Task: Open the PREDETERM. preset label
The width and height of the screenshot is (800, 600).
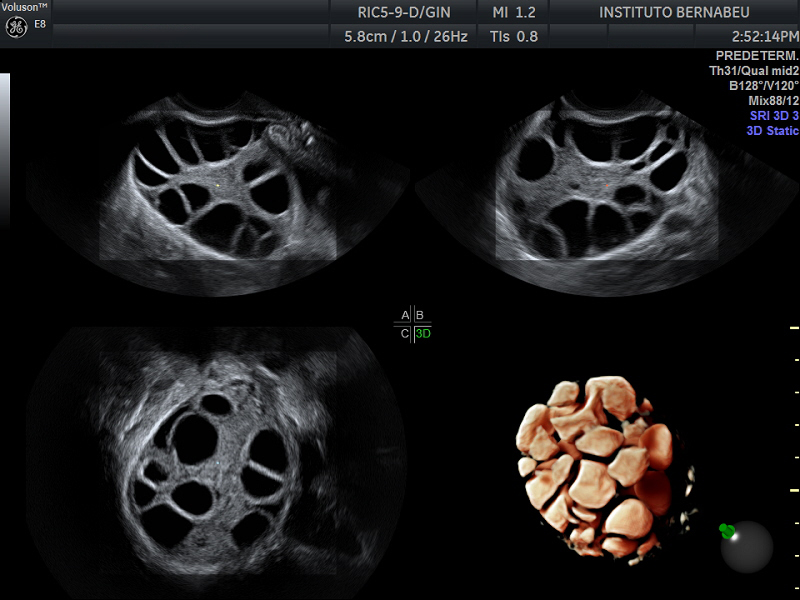Action: pos(757,56)
